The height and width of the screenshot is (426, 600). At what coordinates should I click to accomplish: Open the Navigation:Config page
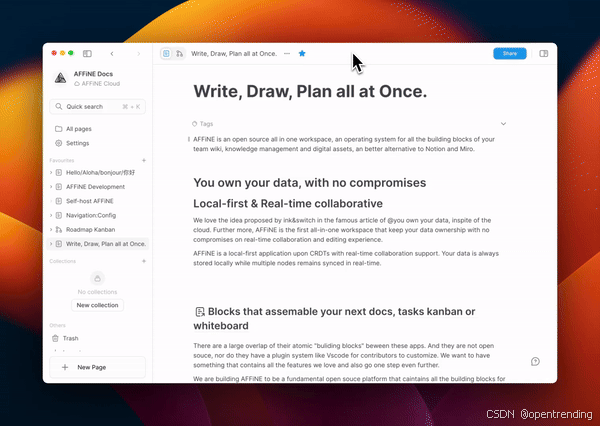pyautogui.click(x=91, y=215)
